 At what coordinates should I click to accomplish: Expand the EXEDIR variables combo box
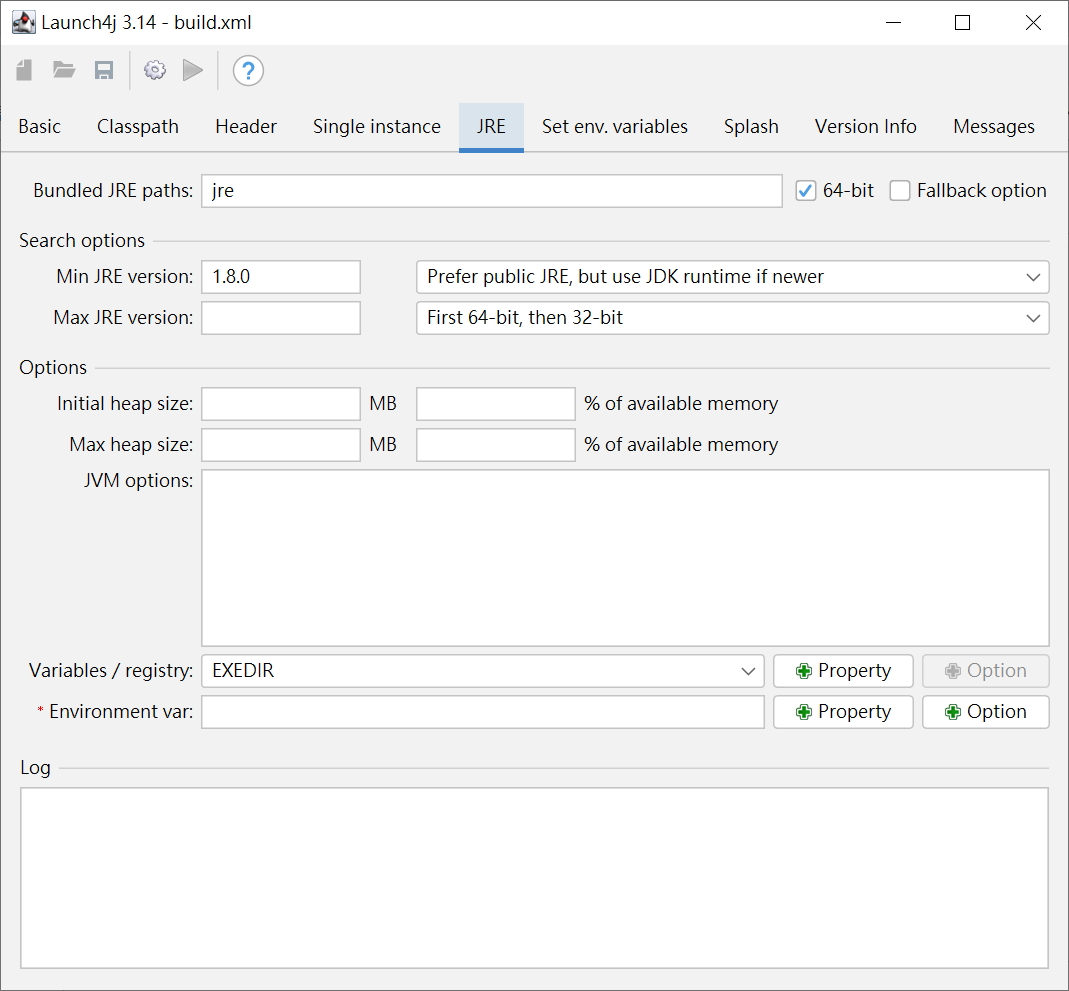483,671
